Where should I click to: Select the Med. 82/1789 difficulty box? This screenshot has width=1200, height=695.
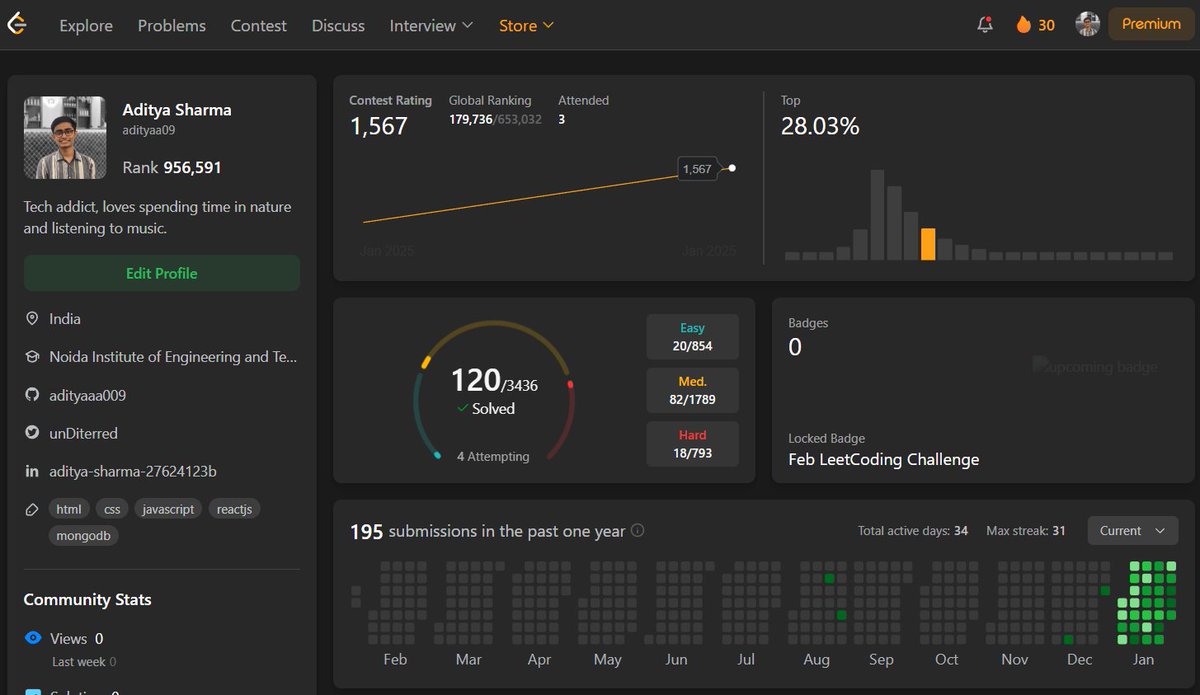coord(693,391)
